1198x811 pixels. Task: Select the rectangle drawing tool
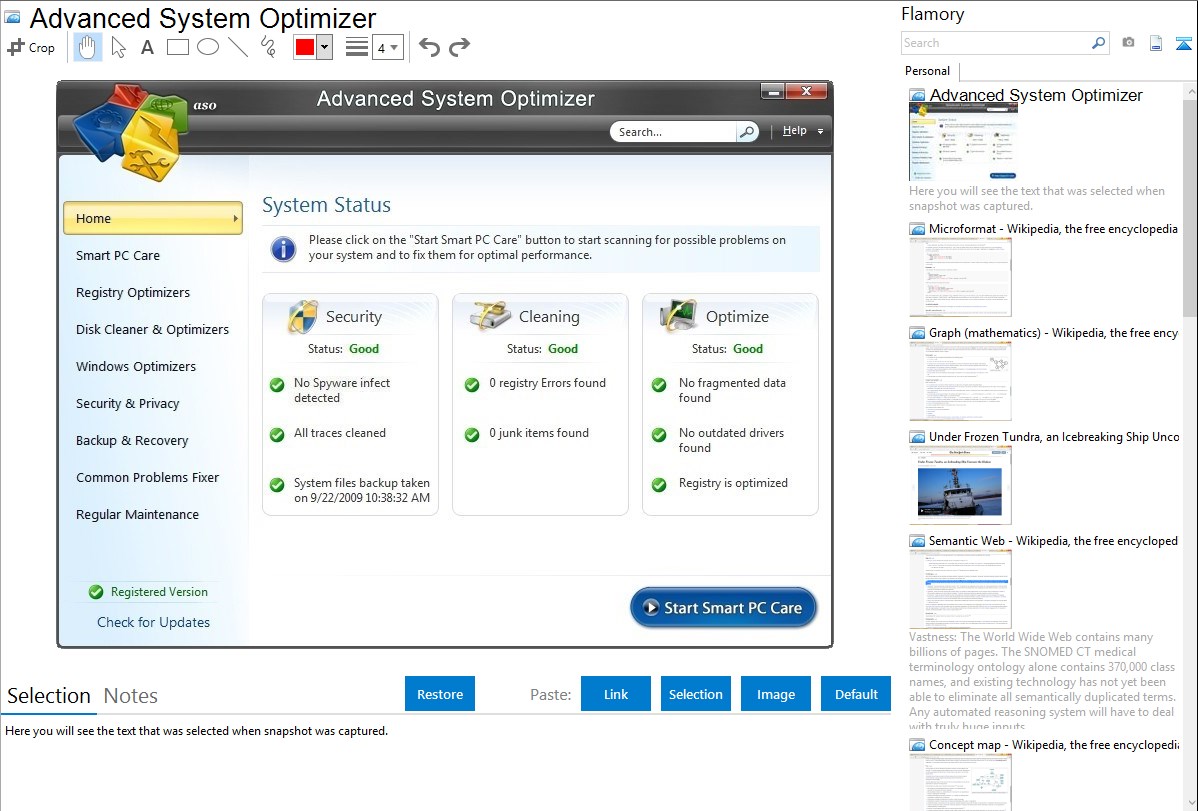point(177,47)
